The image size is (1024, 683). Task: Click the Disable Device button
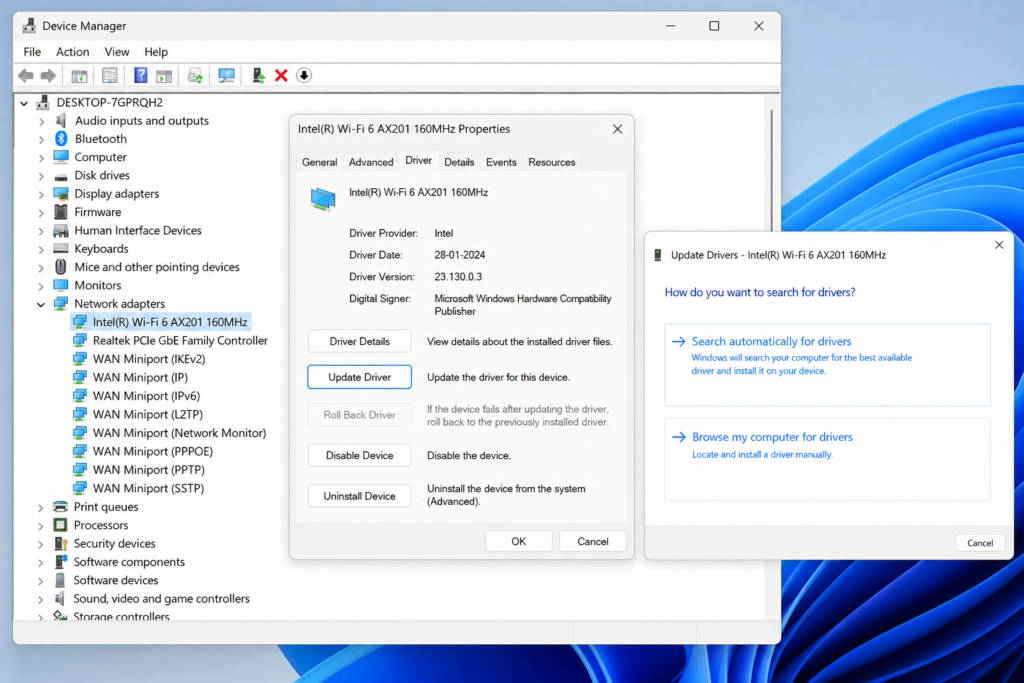click(x=359, y=455)
